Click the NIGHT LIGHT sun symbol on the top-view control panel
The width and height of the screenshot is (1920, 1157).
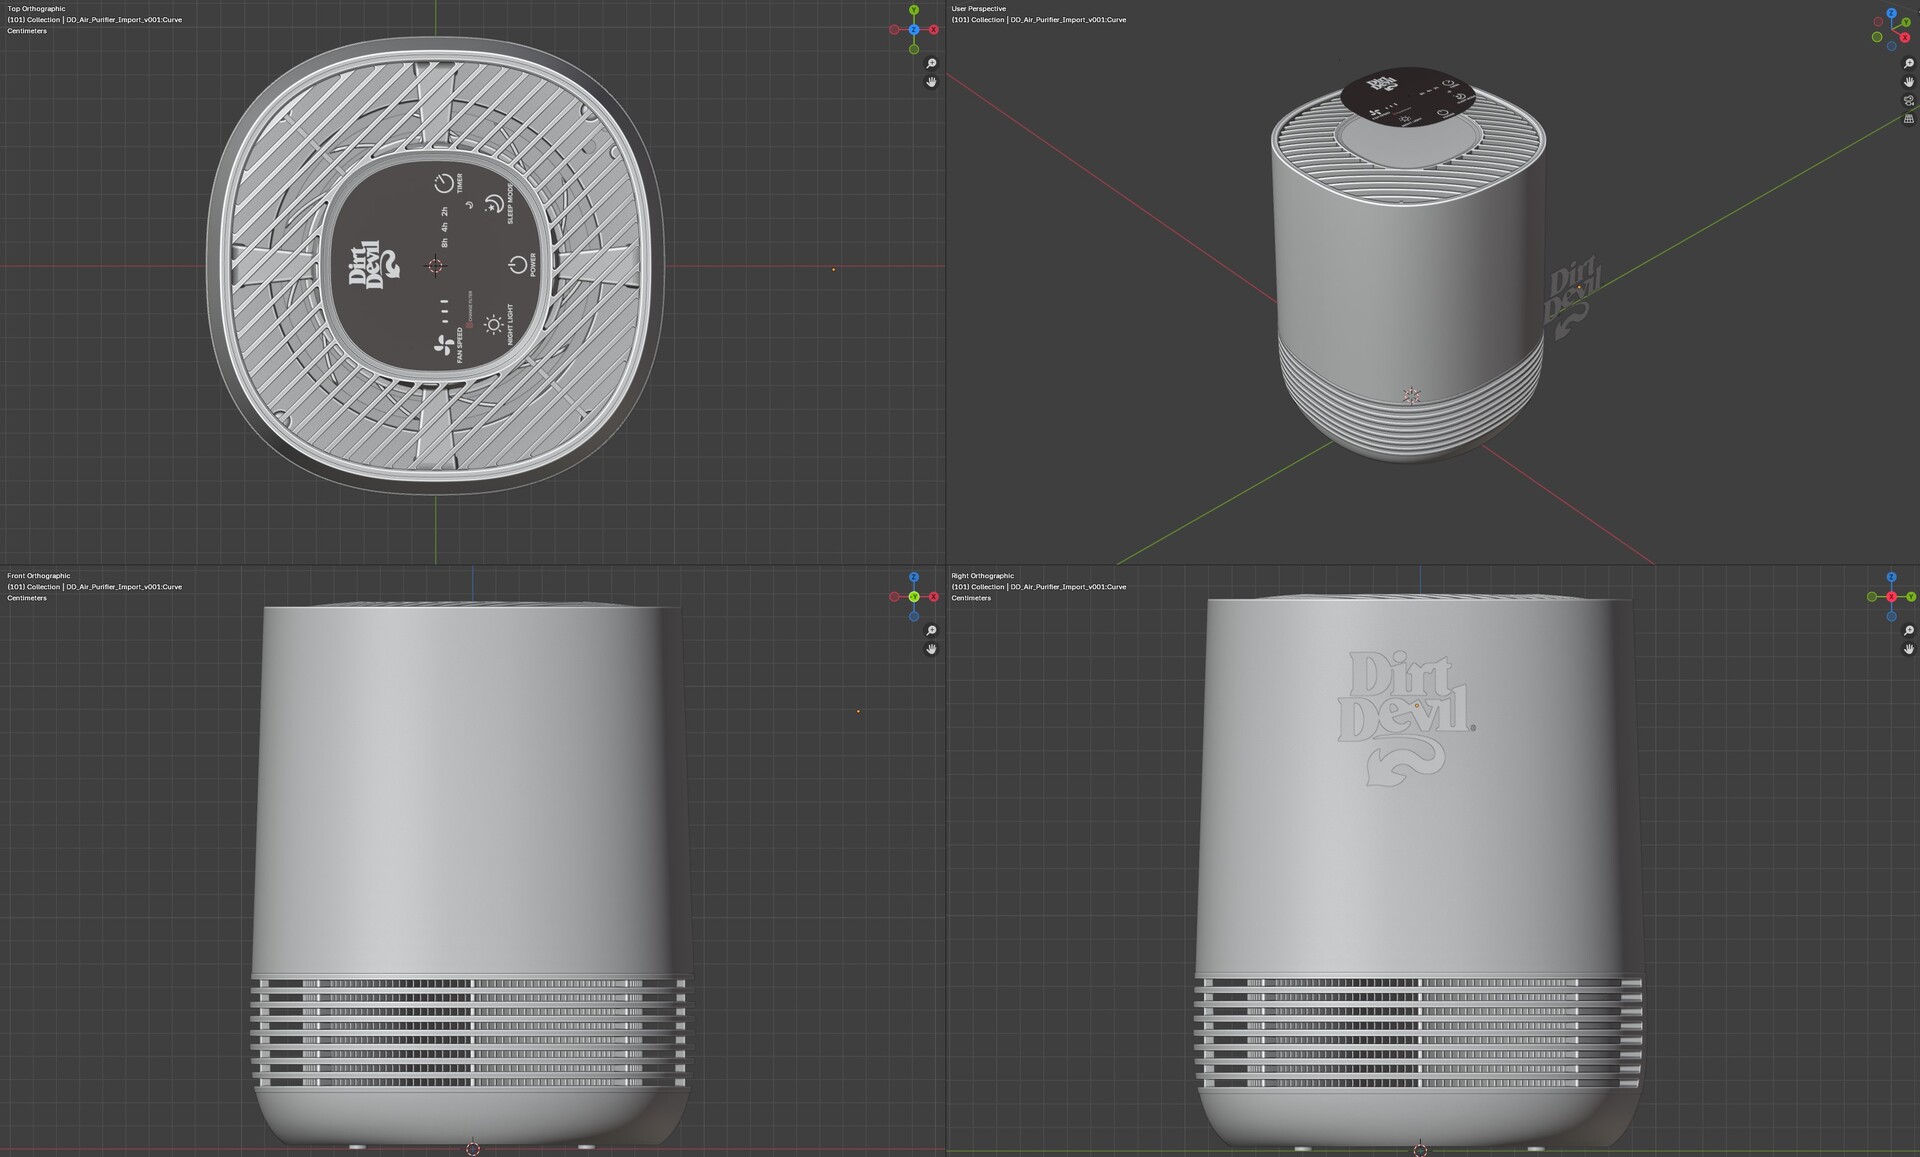pos(493,325)
